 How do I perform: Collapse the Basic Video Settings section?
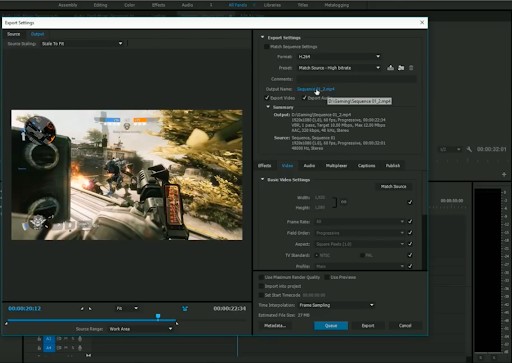tap(262, 179)
